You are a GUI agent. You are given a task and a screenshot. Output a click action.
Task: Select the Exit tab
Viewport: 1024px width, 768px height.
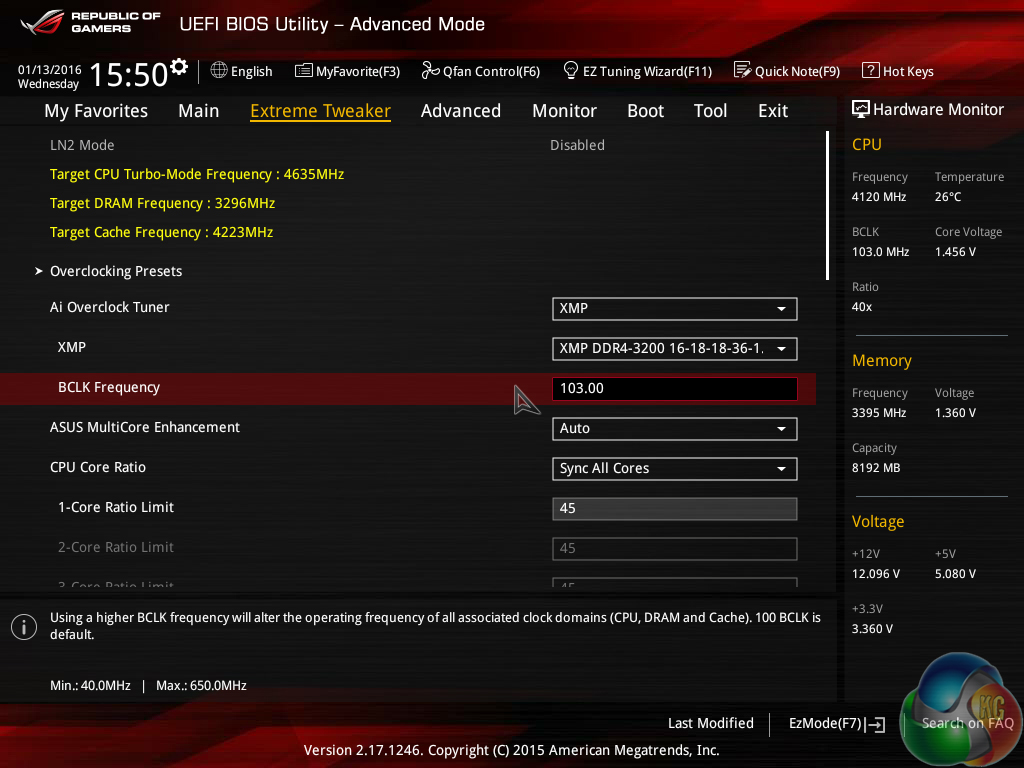click(773, 111)
